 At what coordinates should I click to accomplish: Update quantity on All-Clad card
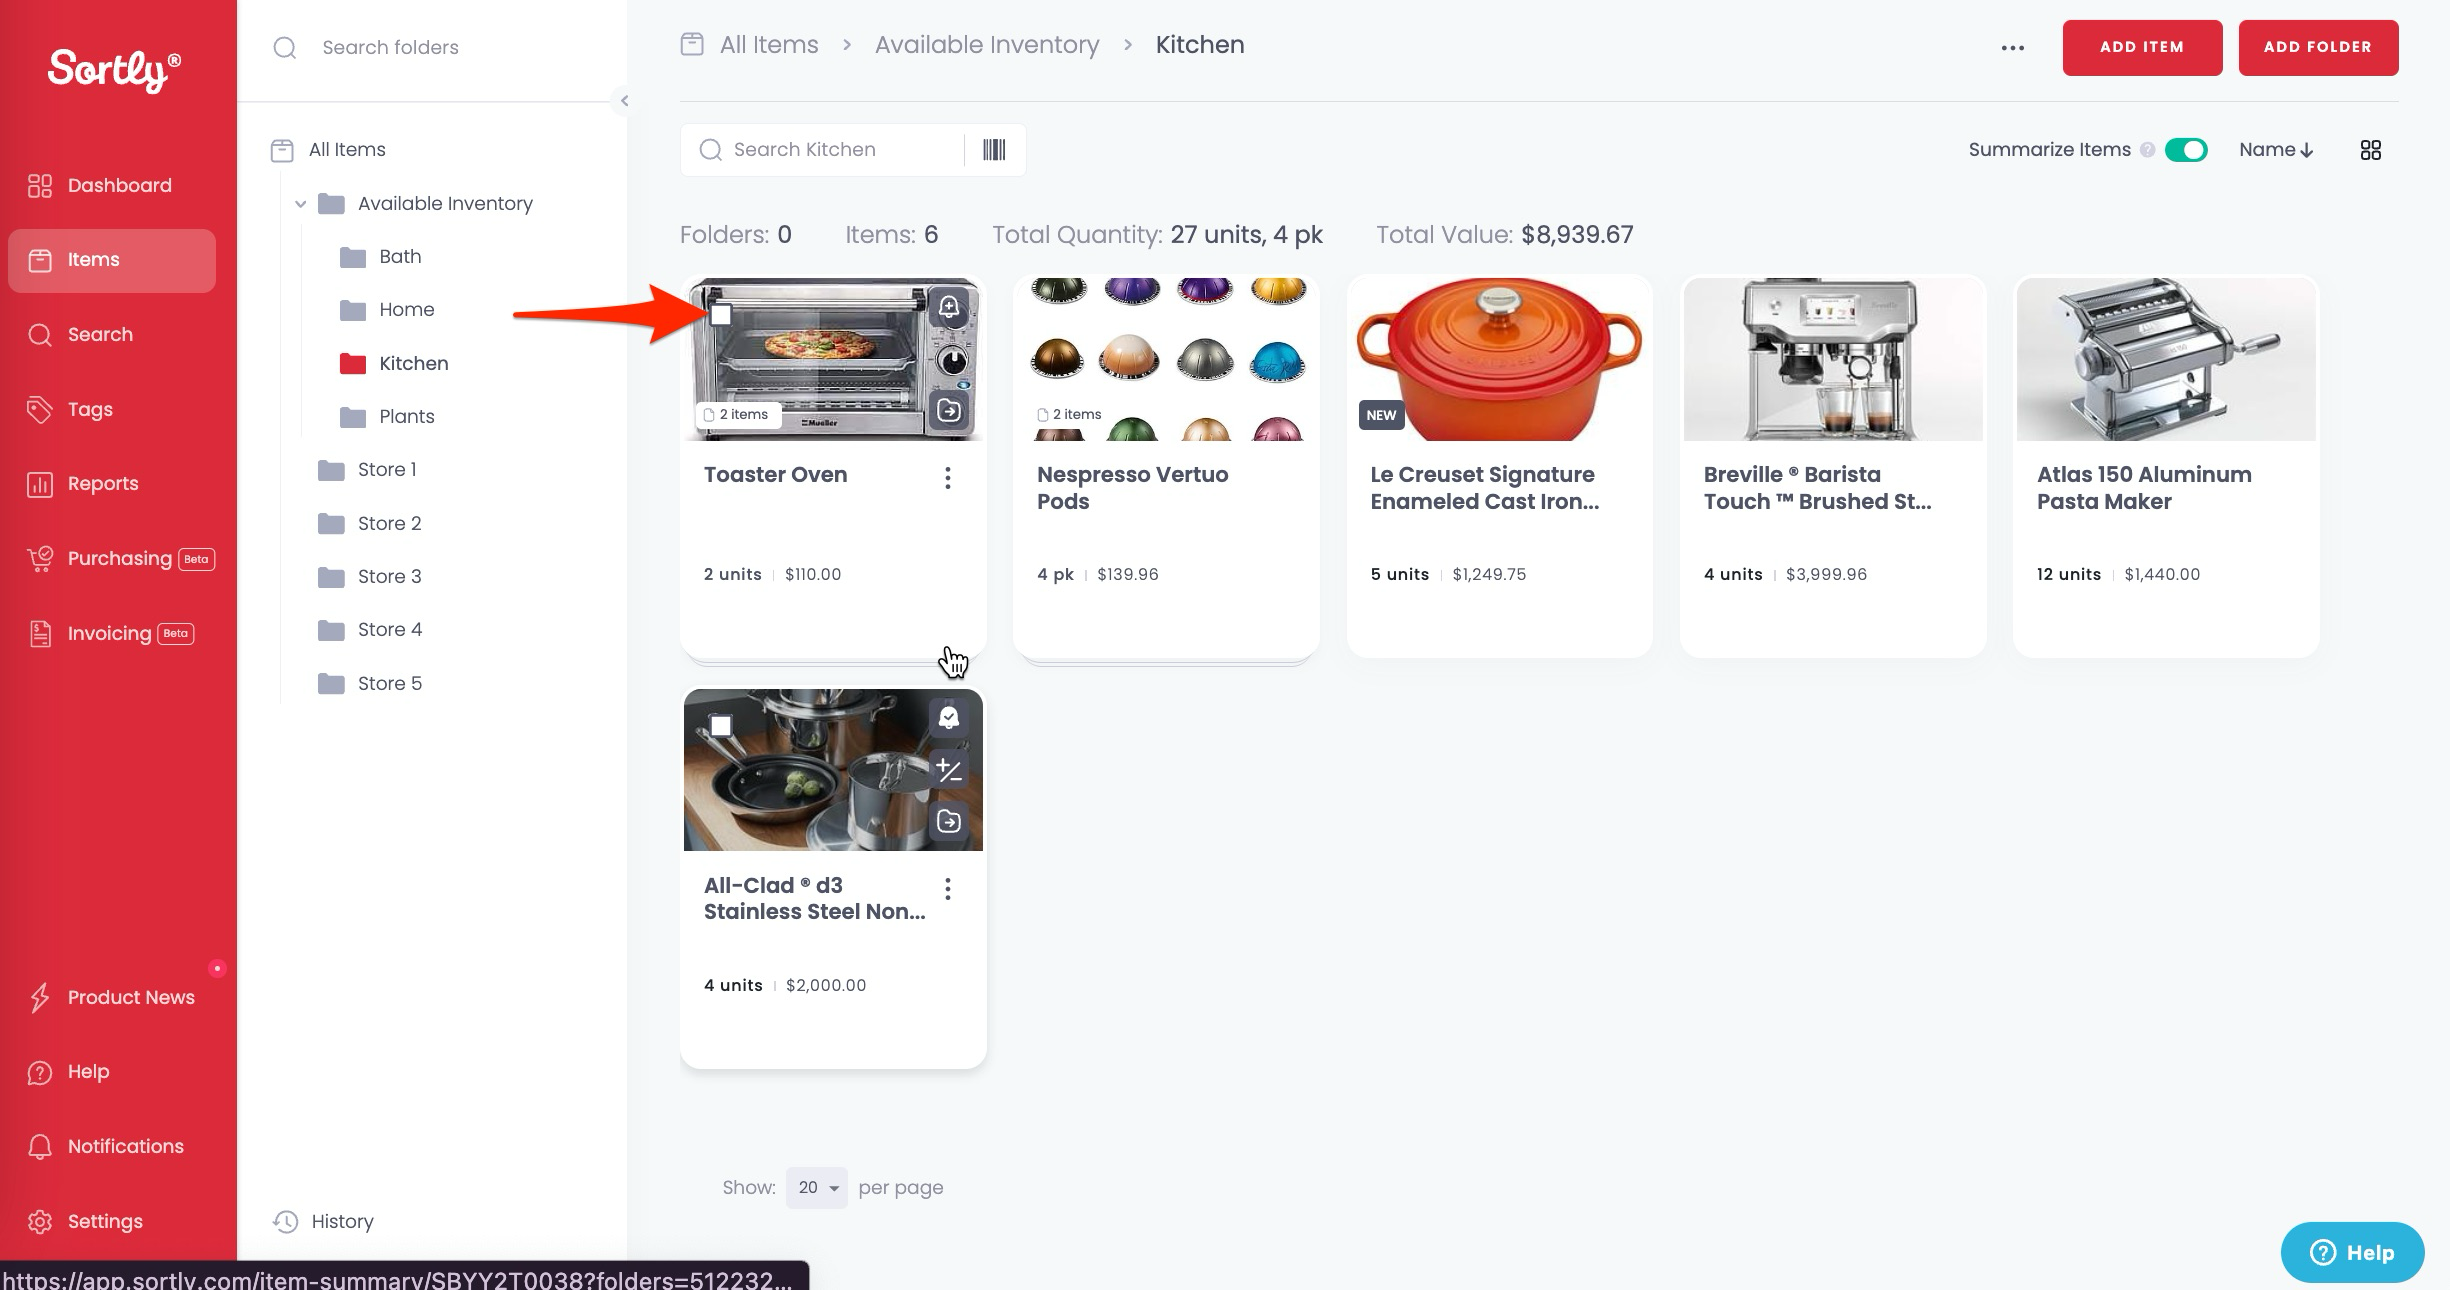point(949,770)
